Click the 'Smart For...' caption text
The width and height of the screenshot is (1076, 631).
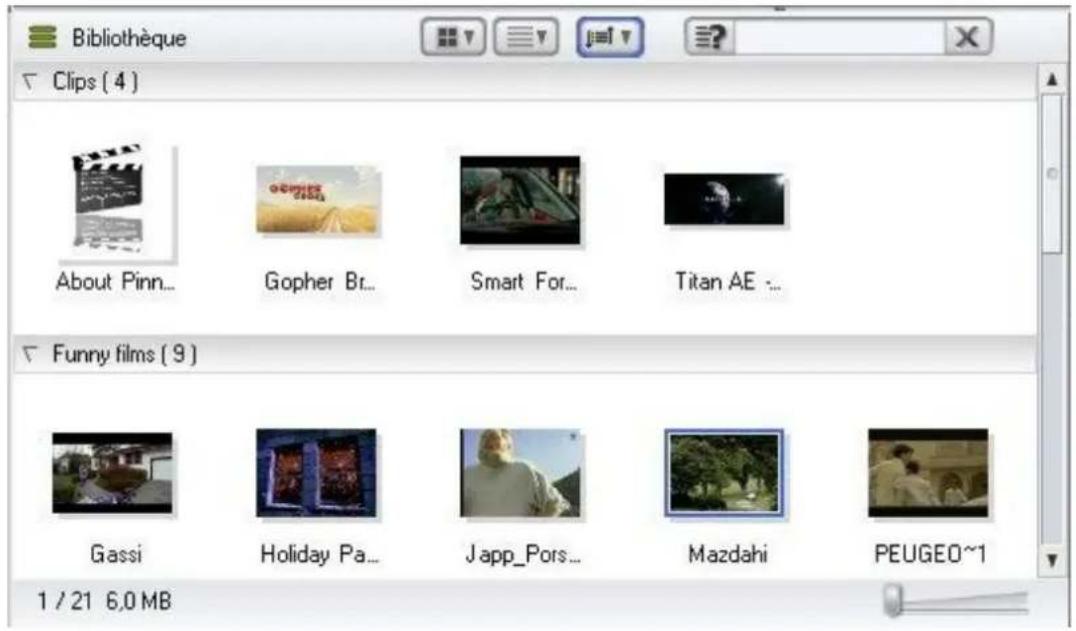[524, 281]
